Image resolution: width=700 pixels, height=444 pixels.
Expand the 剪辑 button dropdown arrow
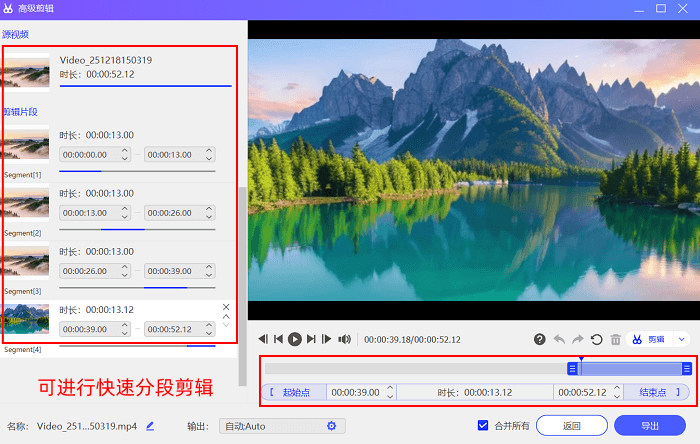pyautogui.click(x=682, y=340)
